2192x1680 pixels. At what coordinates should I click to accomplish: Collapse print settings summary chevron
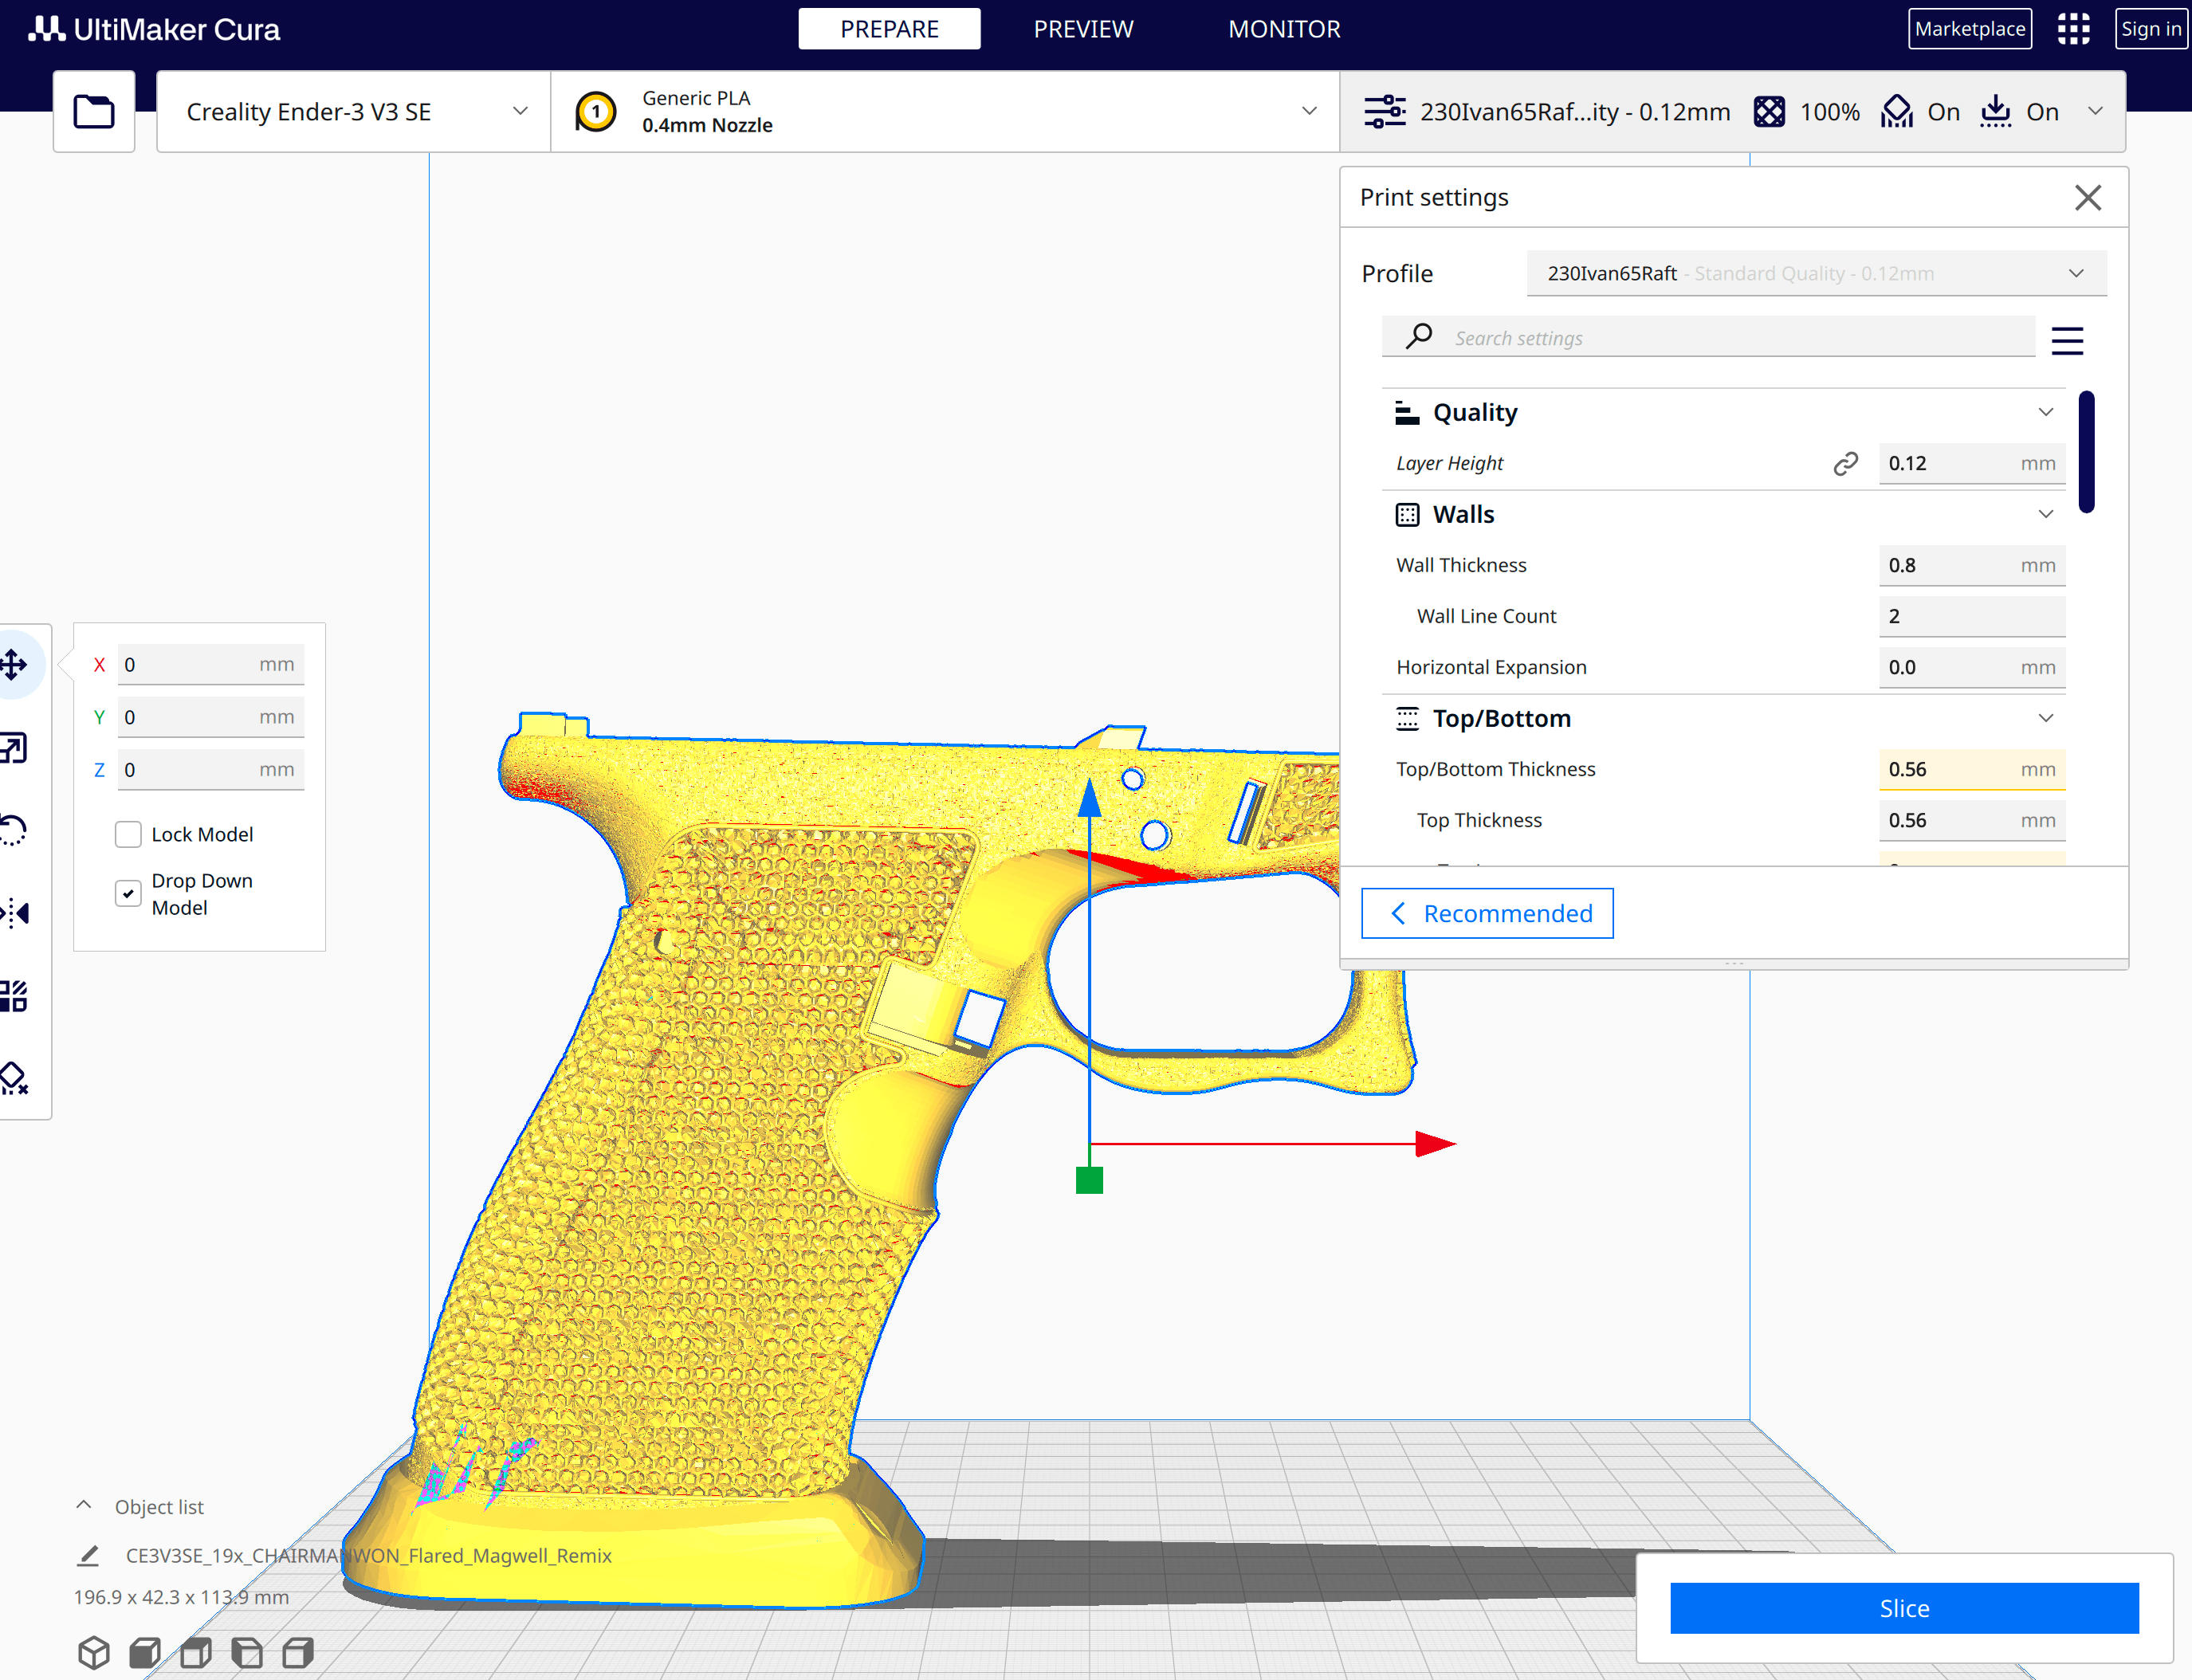point(2095,111)
